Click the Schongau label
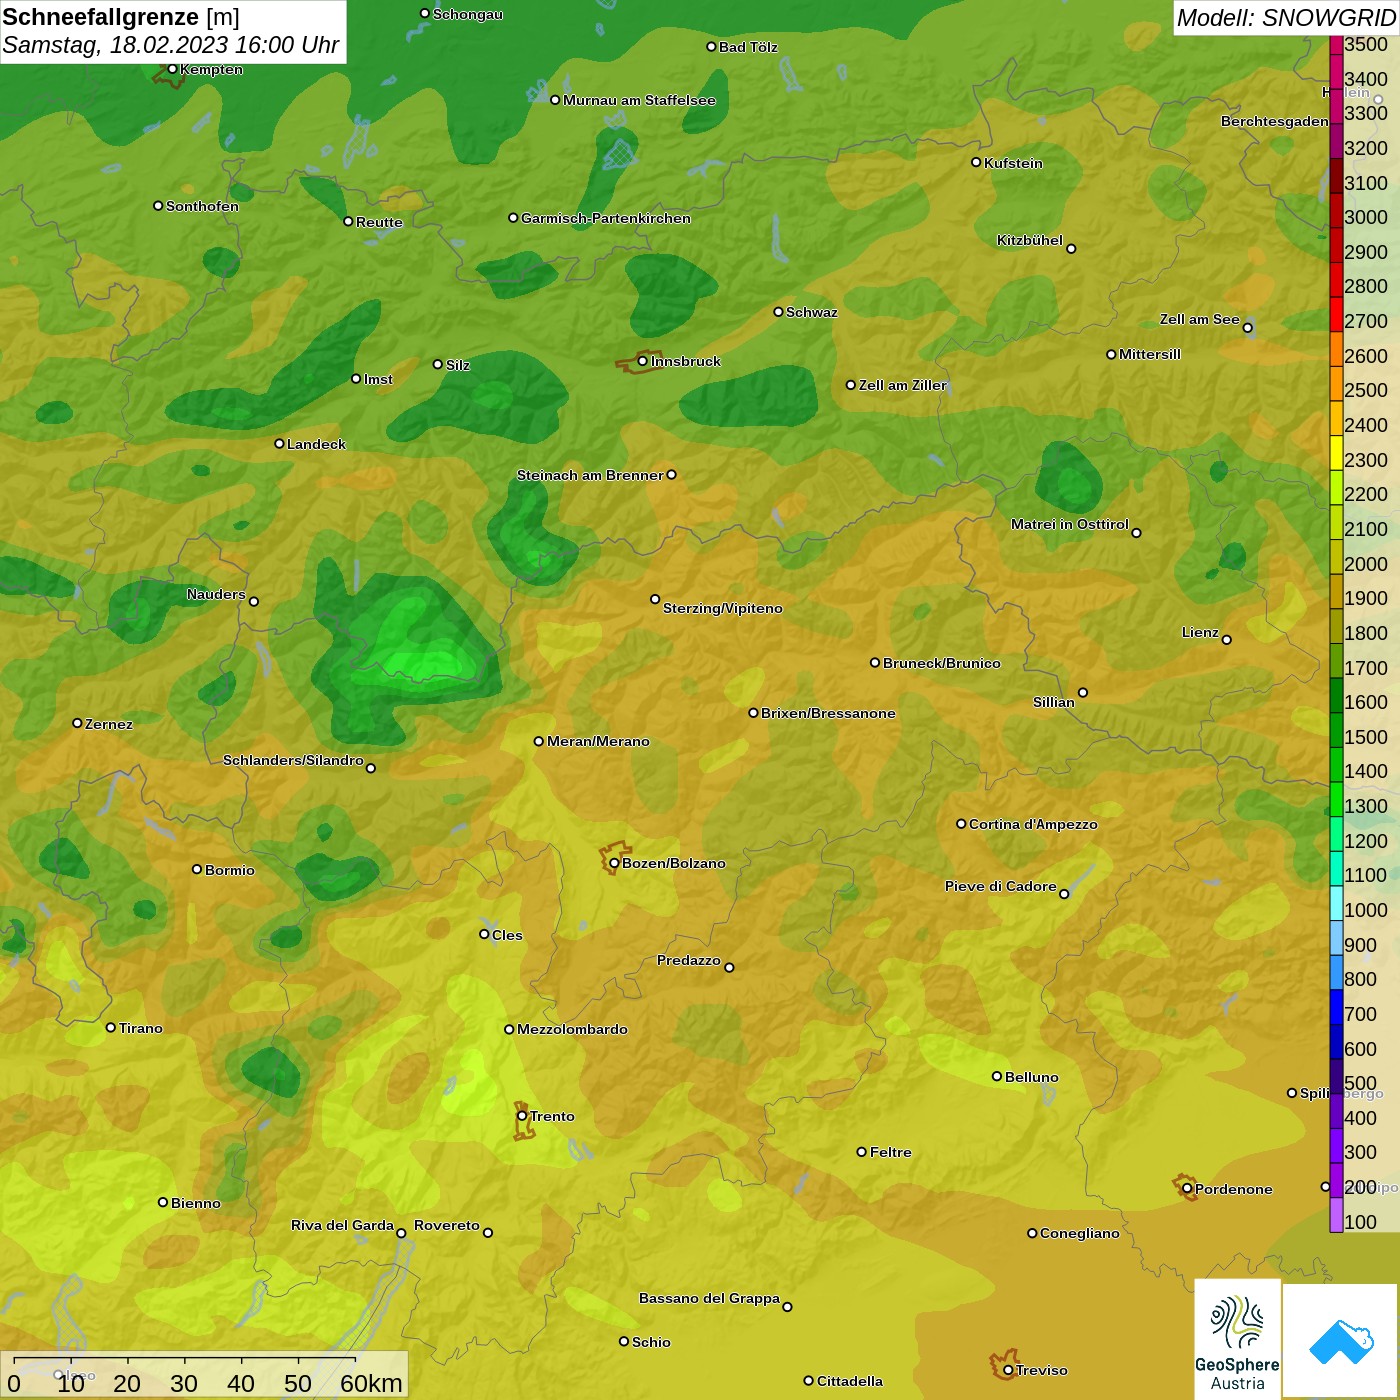1400x1400 pixels. (x=468, y=15)
